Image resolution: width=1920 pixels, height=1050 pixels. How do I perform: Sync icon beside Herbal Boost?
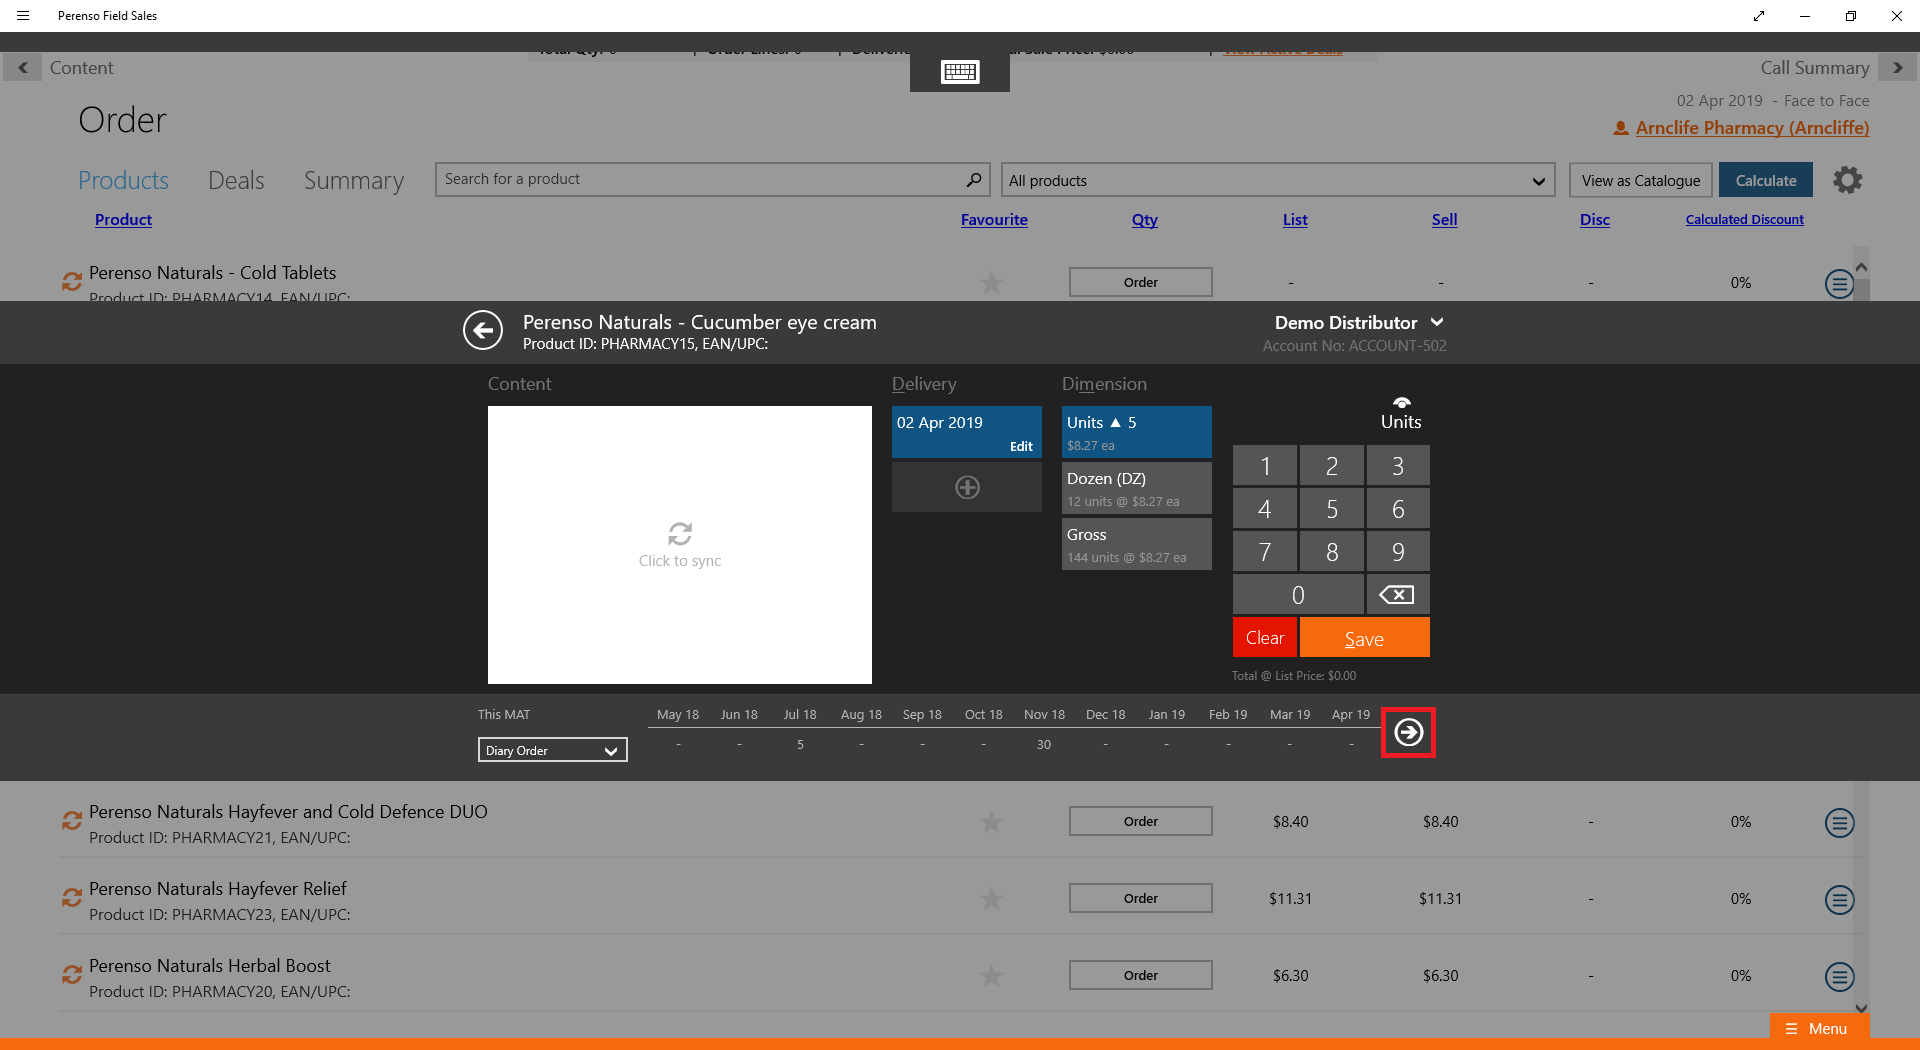[x=72, y=975]
